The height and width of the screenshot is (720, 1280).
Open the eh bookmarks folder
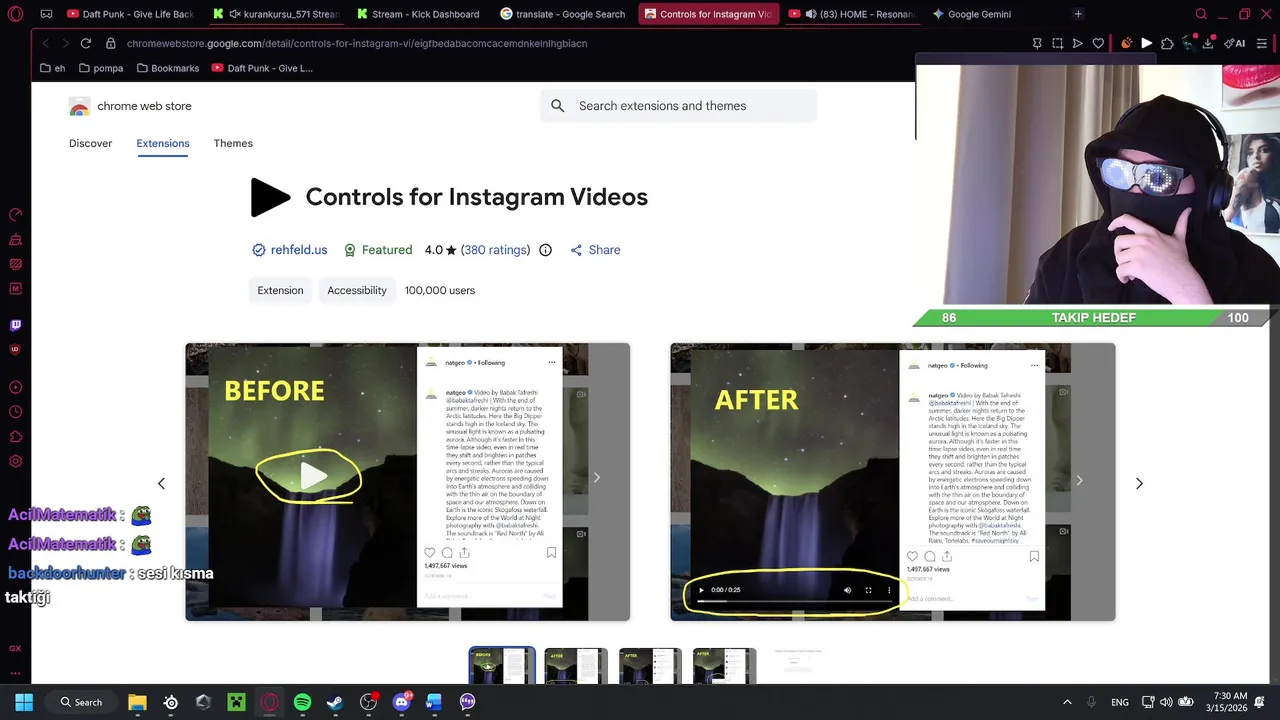(x=53, y=68)
